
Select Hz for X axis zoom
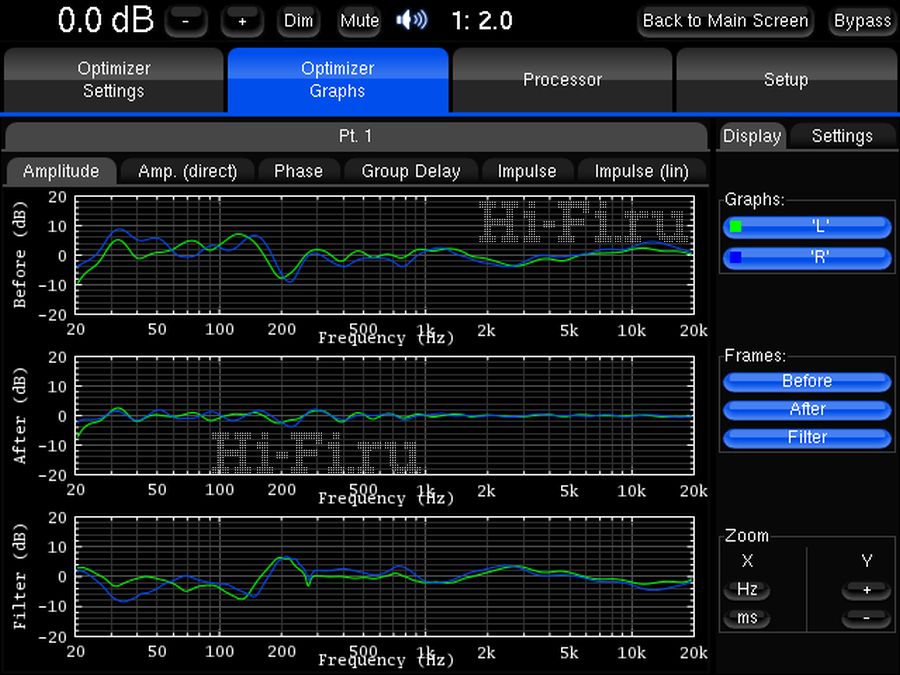747,590
